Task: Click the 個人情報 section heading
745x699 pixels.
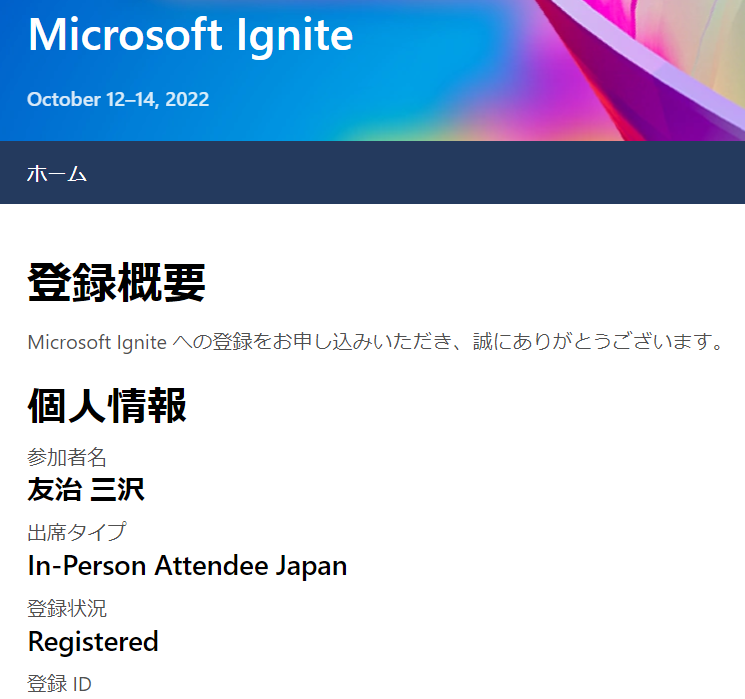Action: pos(107,405)
